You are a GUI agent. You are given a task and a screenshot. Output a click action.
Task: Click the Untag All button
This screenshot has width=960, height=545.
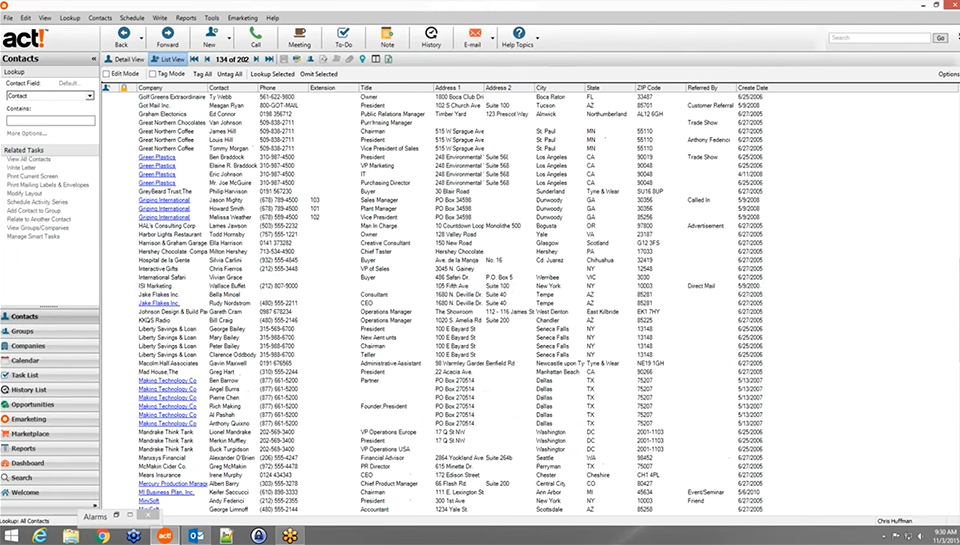(x=230, y=74)
